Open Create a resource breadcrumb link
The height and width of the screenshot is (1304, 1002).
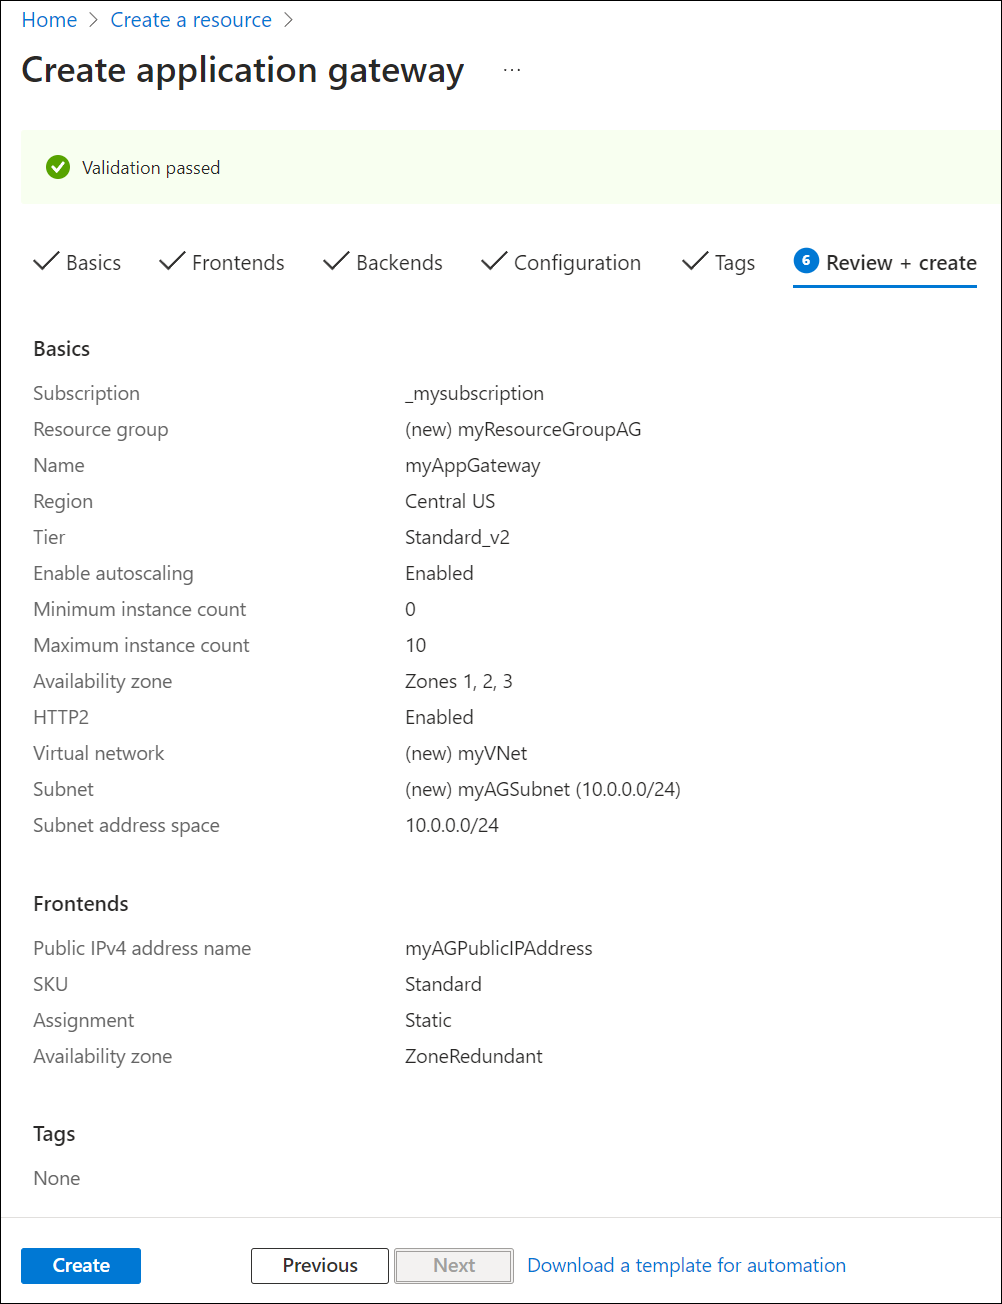(190, 19)
